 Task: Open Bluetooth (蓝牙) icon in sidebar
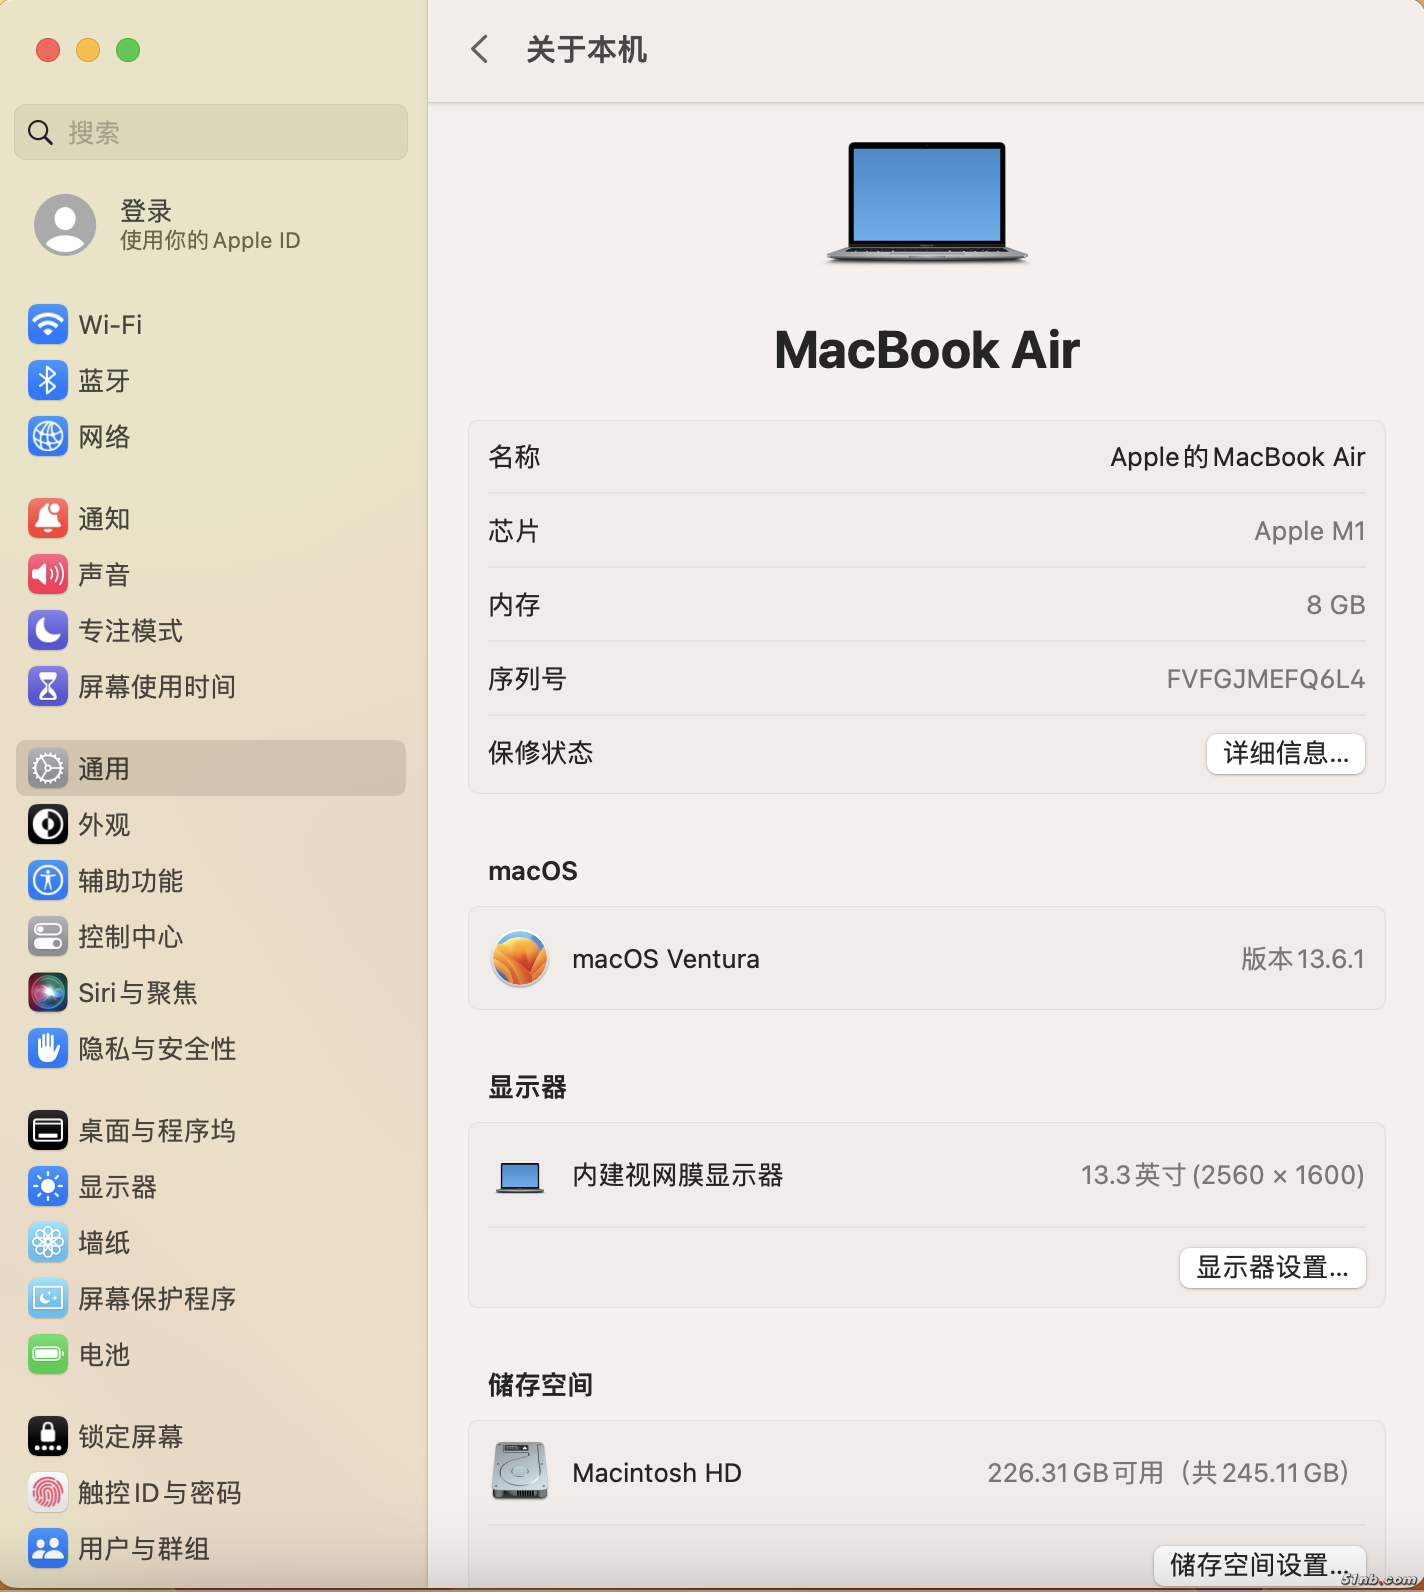(x=48, y=381)
